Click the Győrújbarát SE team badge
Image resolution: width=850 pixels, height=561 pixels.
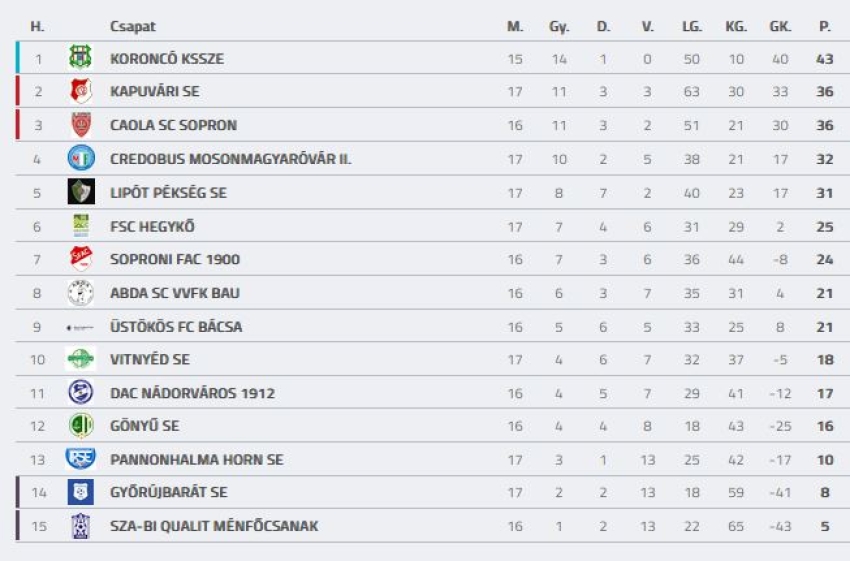(x=80, y=492)
